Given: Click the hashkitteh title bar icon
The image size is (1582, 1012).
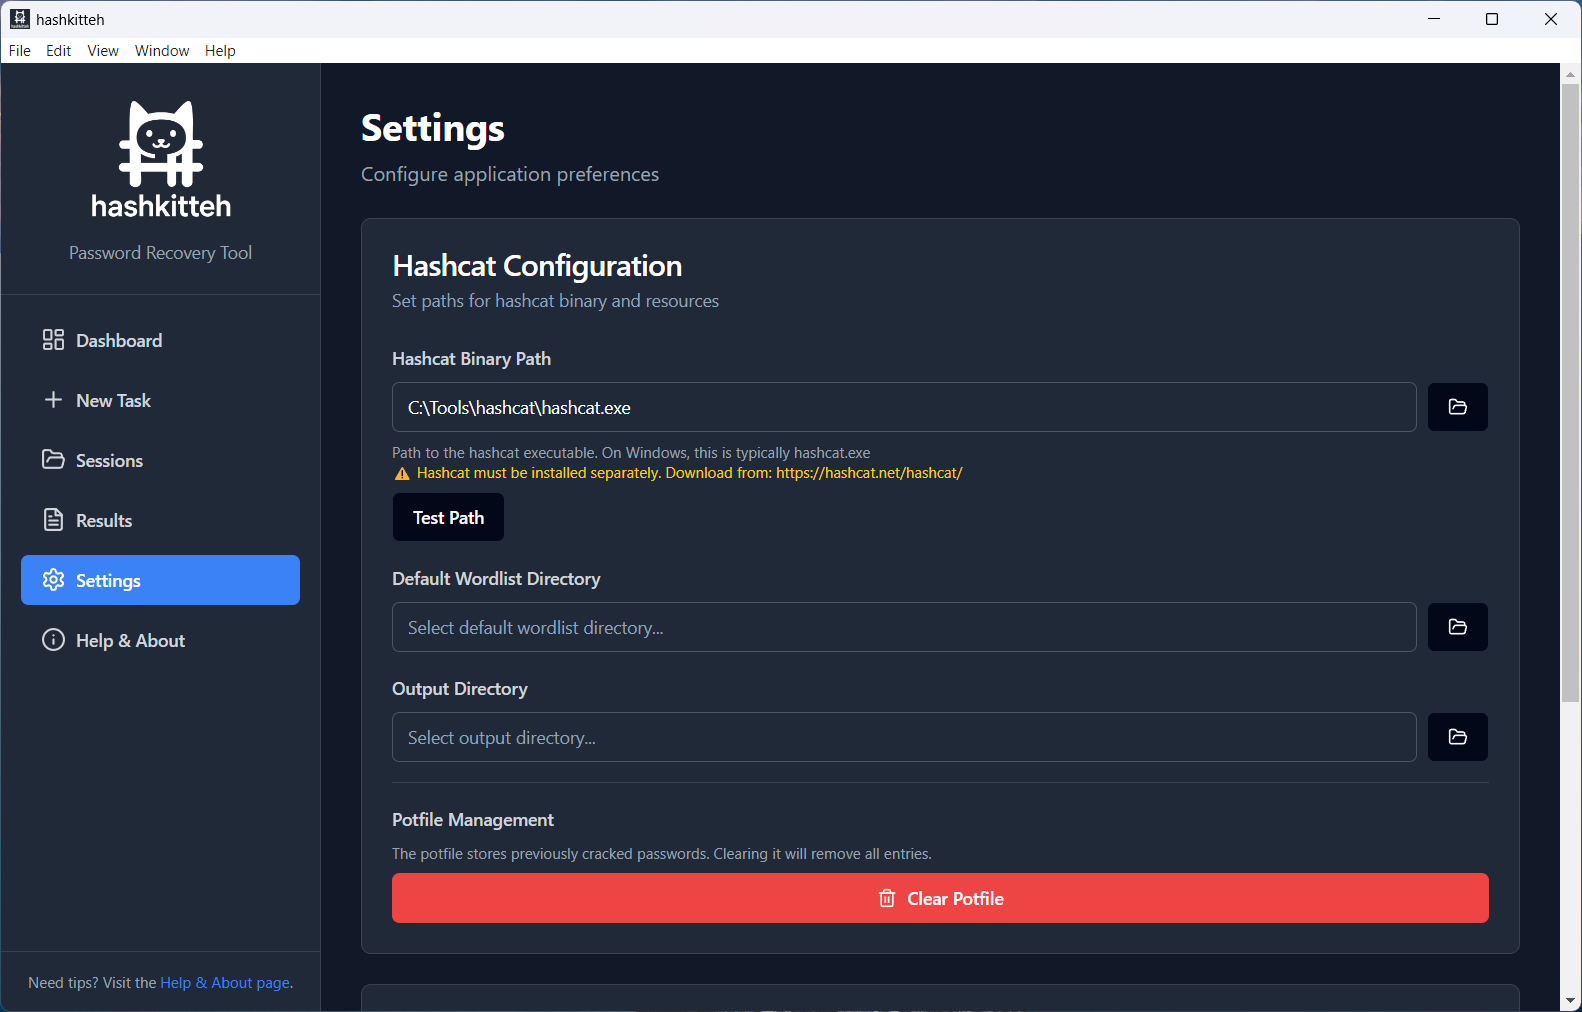Looking at the screenshot, I should coord(20,19).
